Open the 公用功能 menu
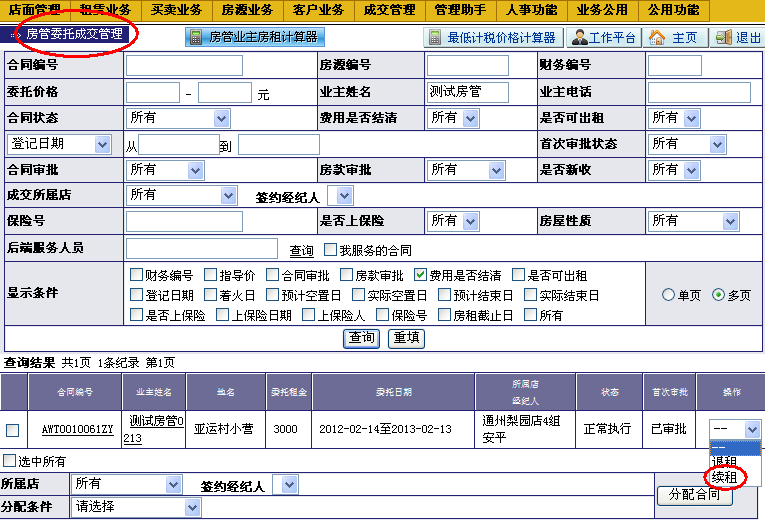Viewport: 765px width, 525px height. (673, 10)
